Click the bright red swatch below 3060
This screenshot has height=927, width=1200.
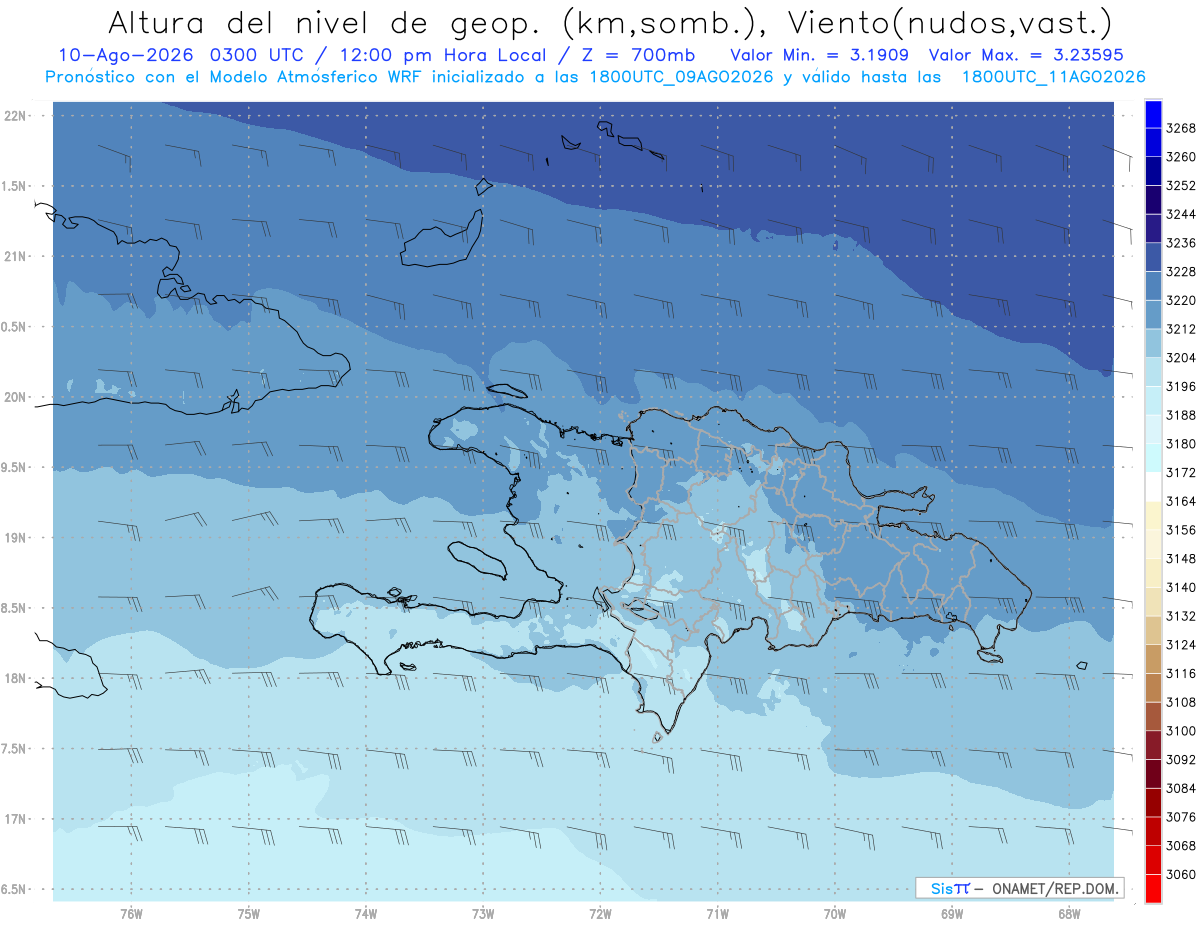pyautogui.click(x=1153, y=888)
